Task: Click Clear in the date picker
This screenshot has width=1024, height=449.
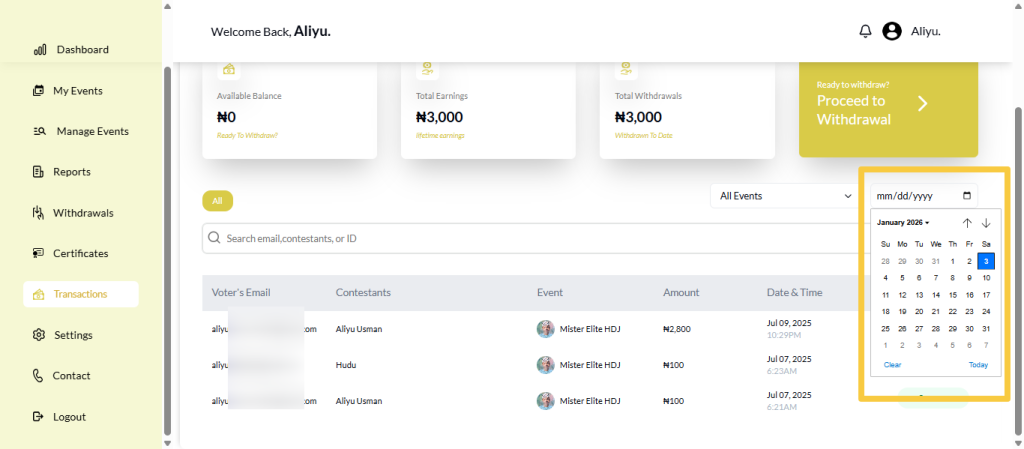Action: point(892,365)
